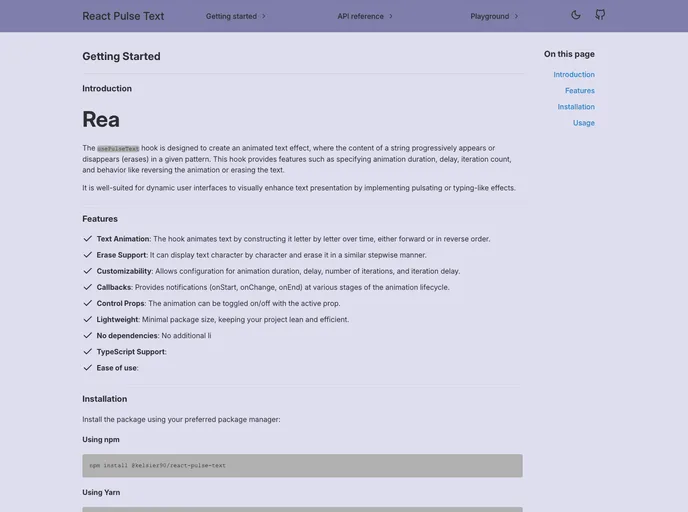Image resolution: width=688 pixels, height=512 pixels.
Task: Click the checkmark icon beside Callbacks
Action: 87,287
